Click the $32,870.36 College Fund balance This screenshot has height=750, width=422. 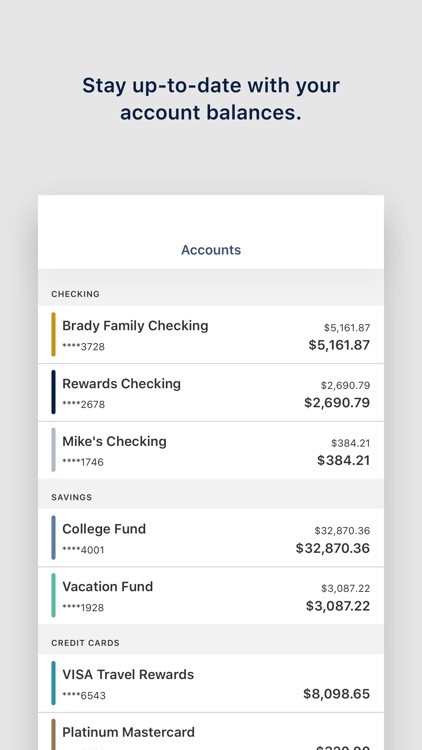[x=333, y=548]
